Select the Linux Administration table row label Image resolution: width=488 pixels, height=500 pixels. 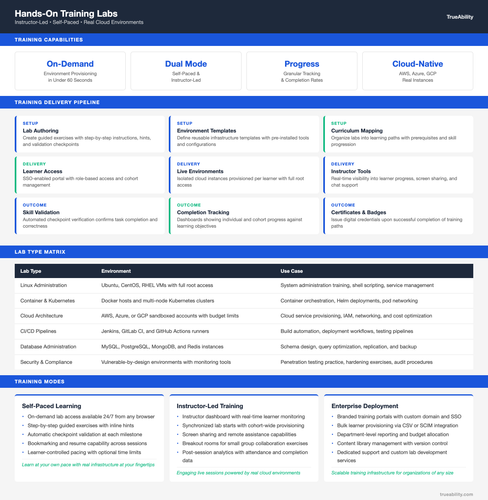(x=43, y=285)
